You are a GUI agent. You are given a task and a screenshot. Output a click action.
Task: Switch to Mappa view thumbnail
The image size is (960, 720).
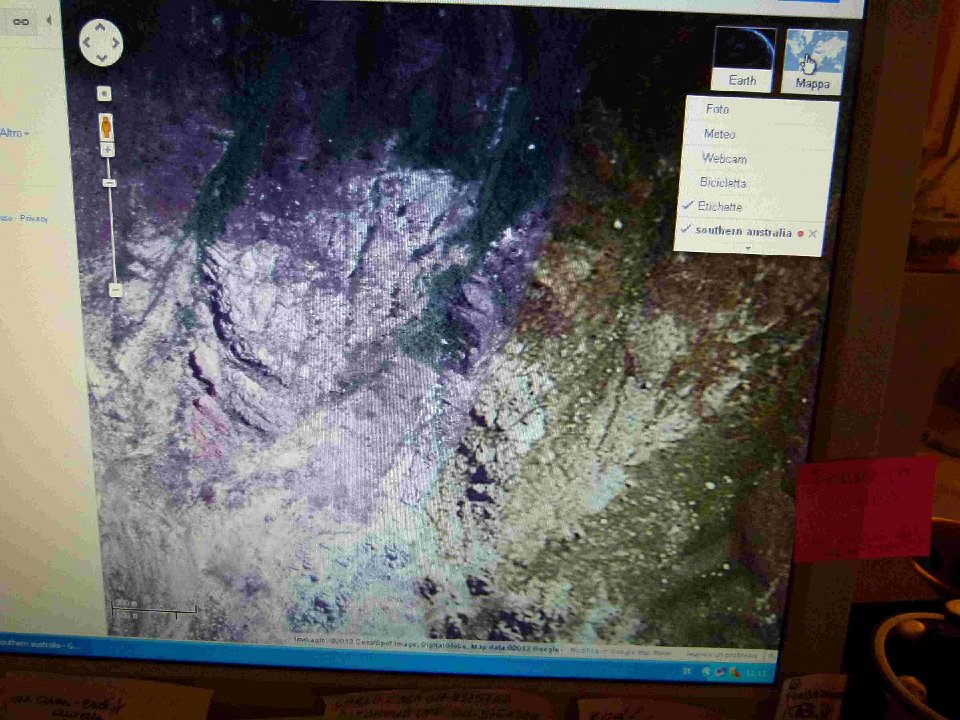pos(813,62)
